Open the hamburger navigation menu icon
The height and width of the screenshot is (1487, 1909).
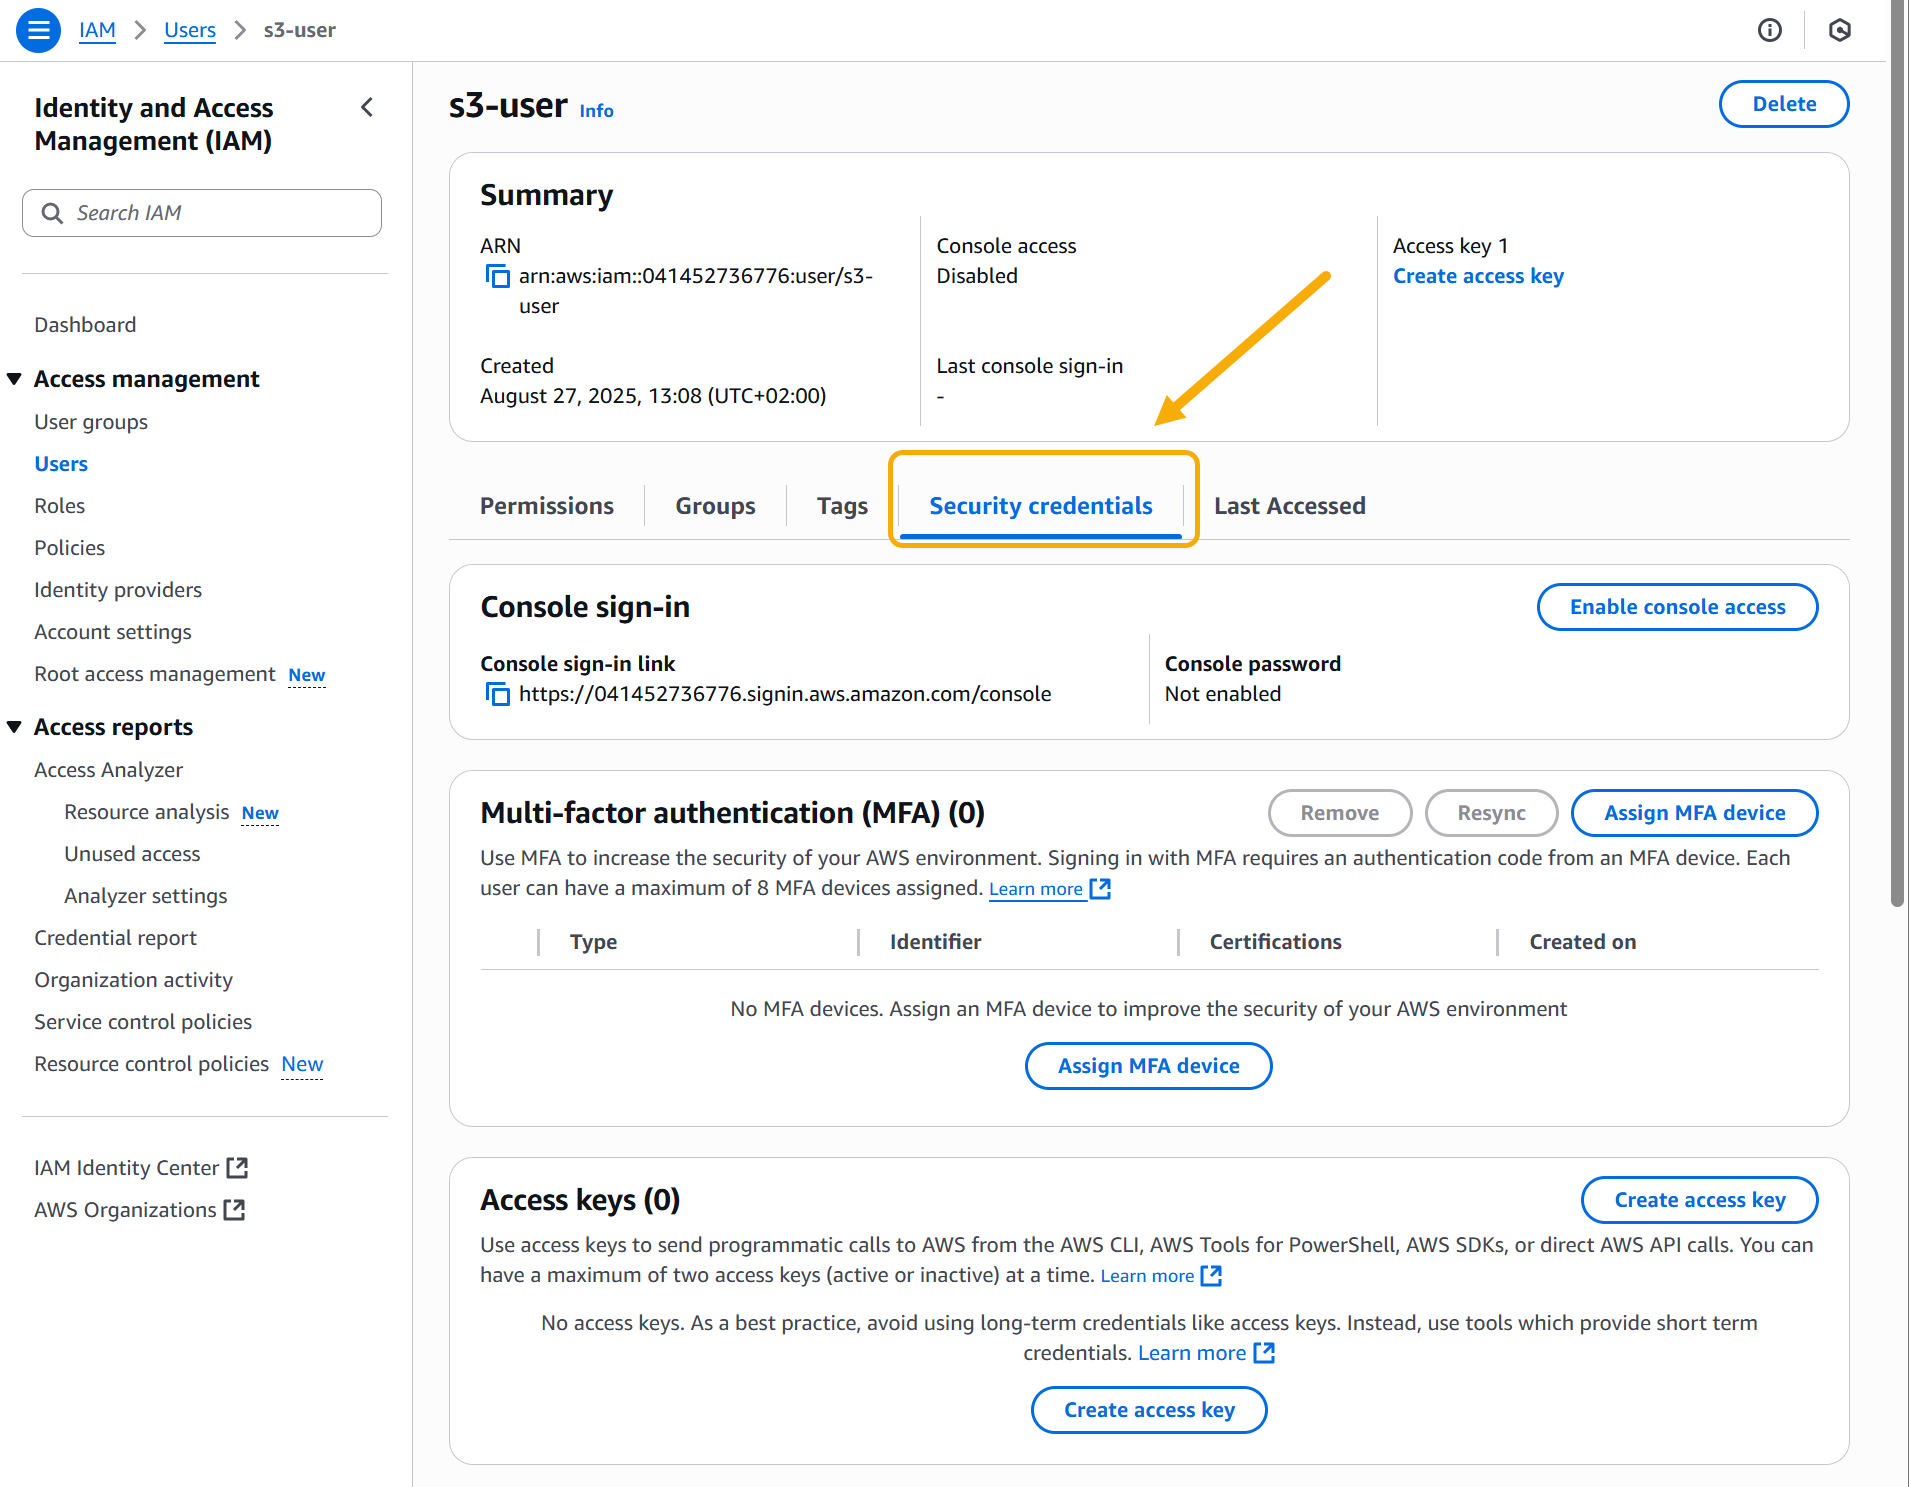38,30
